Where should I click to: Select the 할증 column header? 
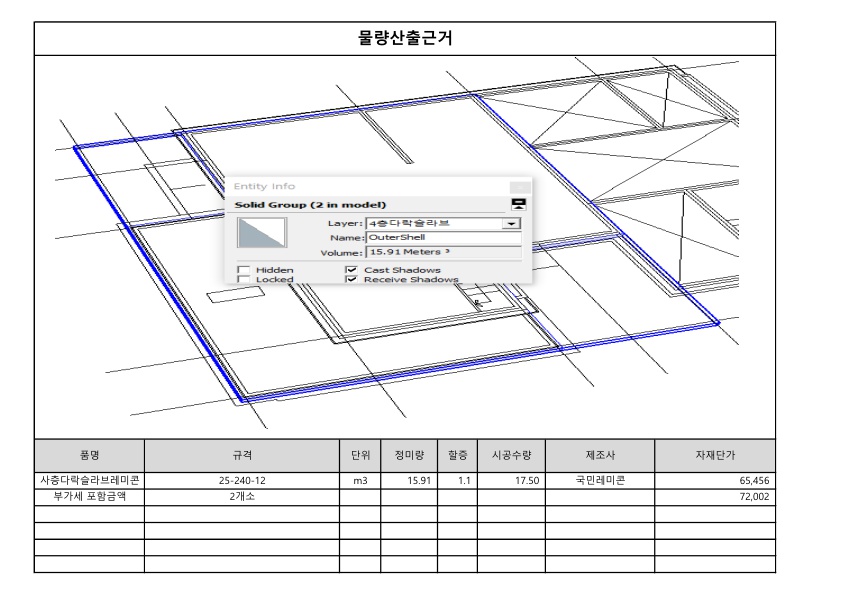pos(458,455)
